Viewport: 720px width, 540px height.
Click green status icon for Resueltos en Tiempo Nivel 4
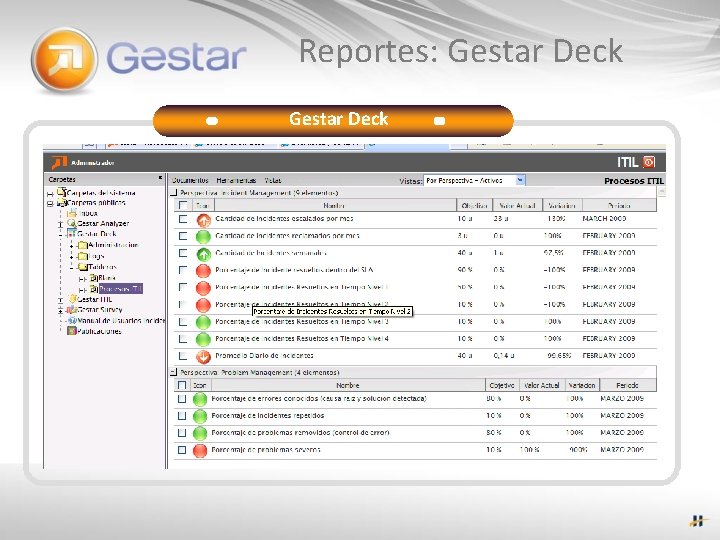[203, 339]
